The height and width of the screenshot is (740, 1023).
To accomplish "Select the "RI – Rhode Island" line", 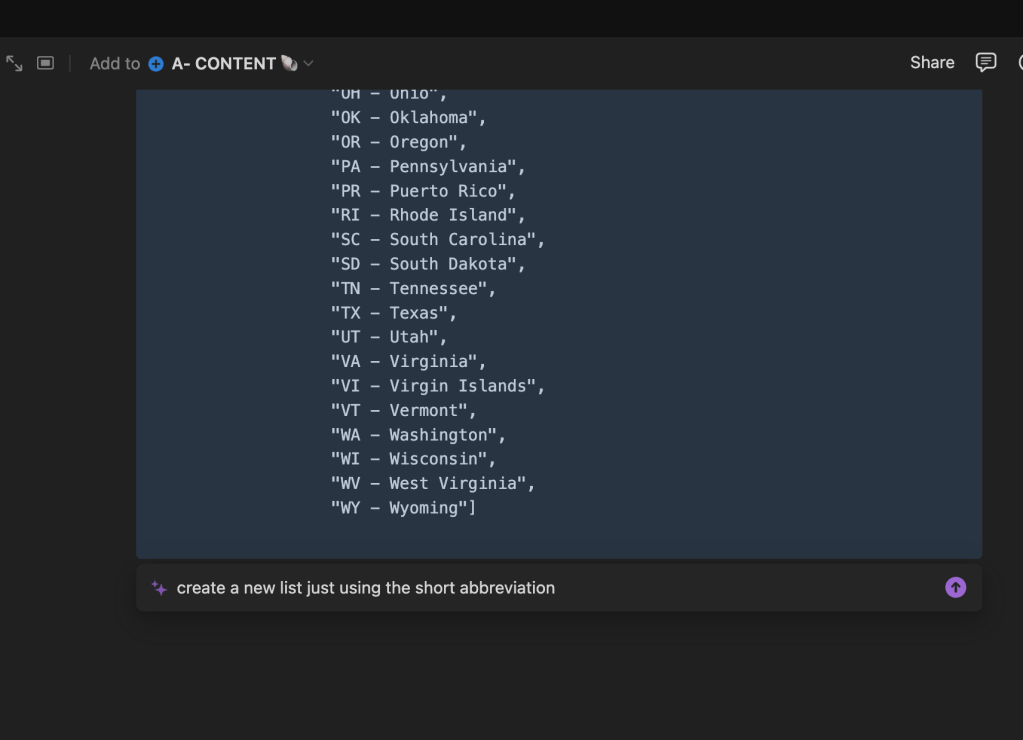I will pos(428,215).
